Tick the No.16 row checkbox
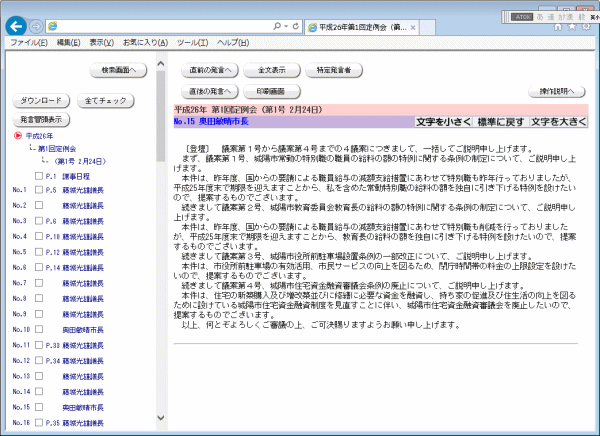The width and height of the screenshot is (600, 436). coord(39,423)
